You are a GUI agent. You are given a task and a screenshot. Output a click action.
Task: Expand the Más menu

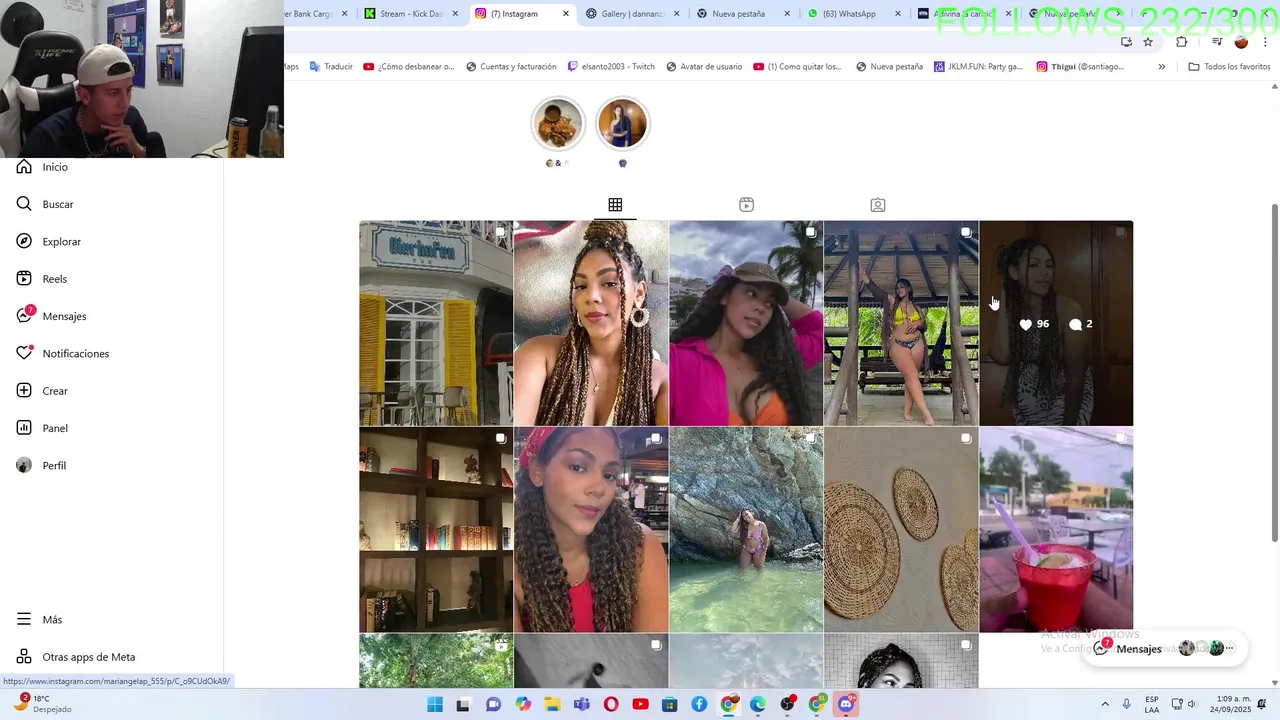(39, 620)
